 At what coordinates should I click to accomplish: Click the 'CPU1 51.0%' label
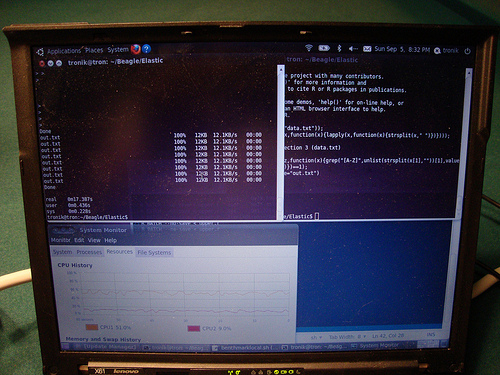(x=115, y=327)
